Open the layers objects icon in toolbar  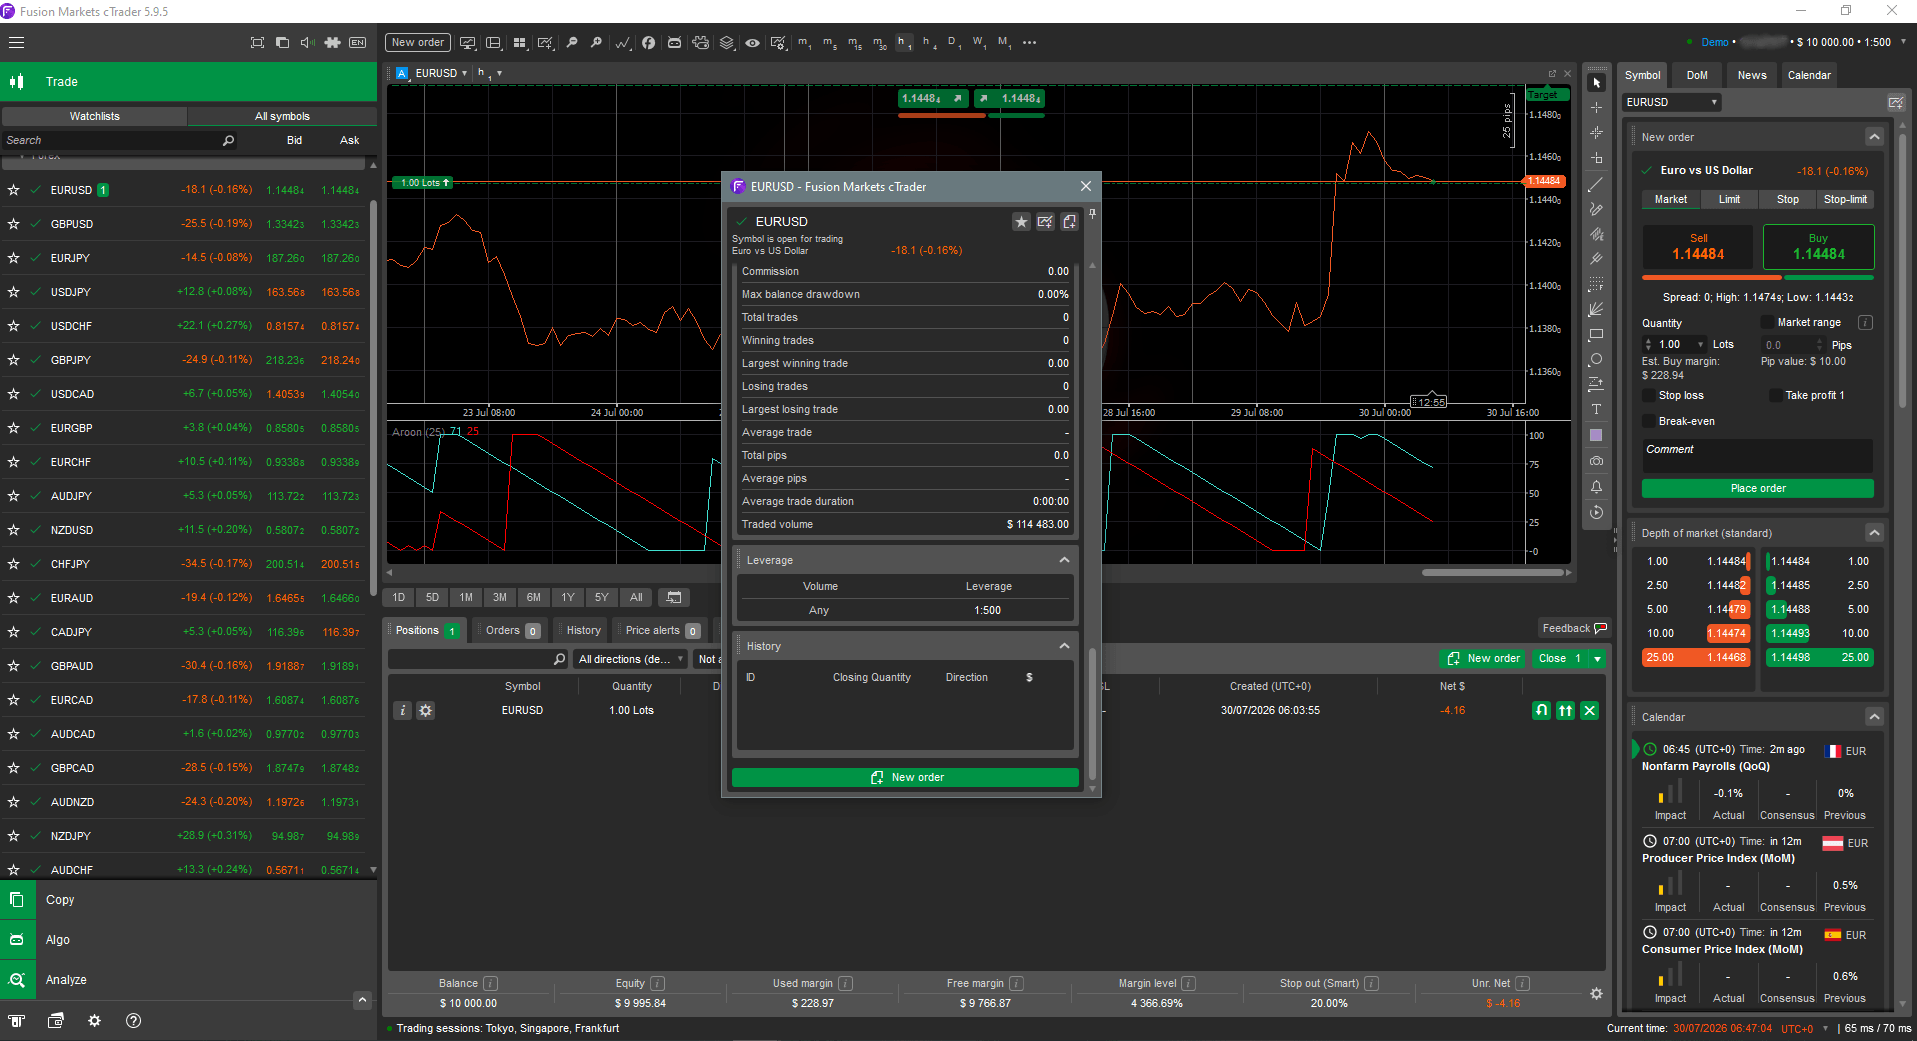(x=727, y=43)
